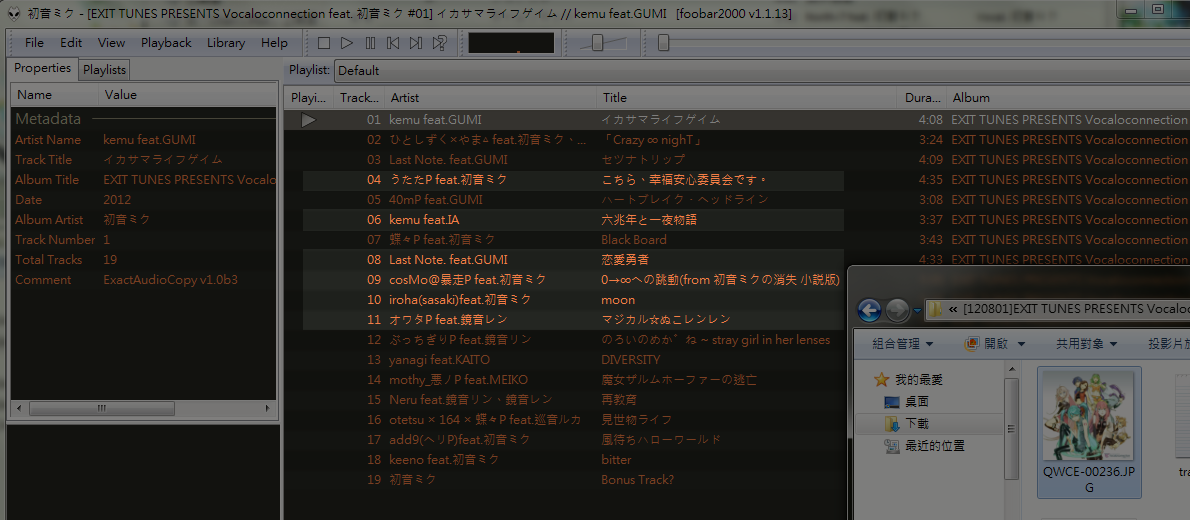Select track 03 セツナトリップ

[736, 159]
